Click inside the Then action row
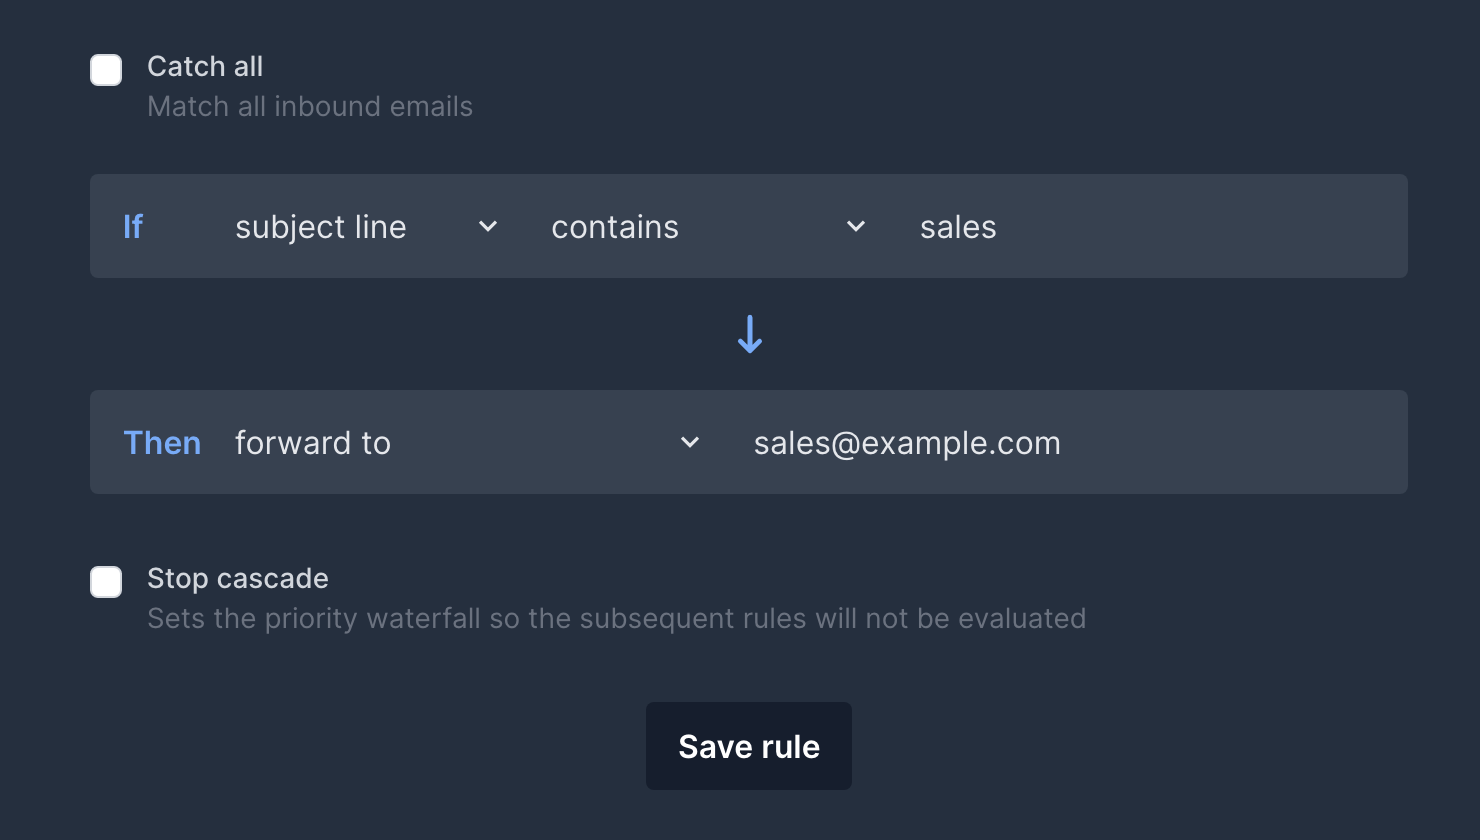 1200,442
